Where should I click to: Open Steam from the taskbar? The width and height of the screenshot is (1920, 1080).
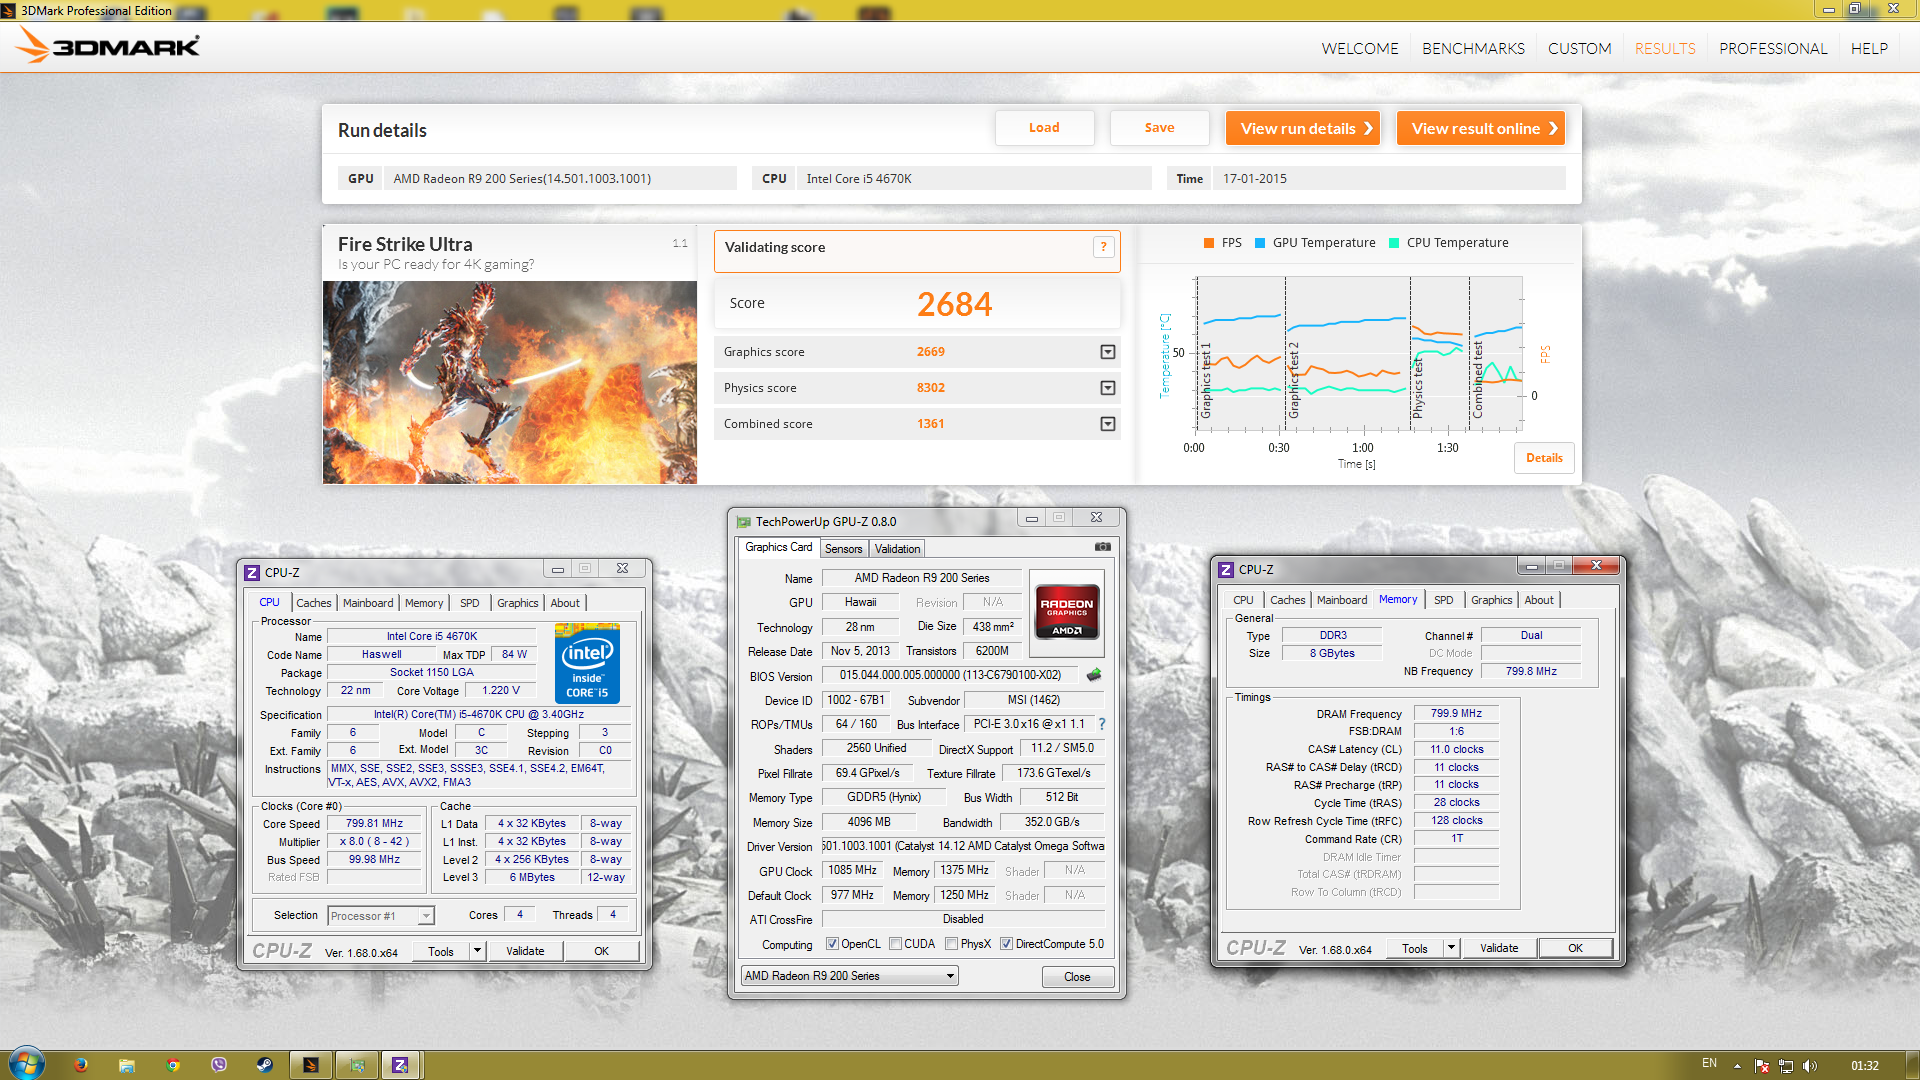[x=265, y=1065]
